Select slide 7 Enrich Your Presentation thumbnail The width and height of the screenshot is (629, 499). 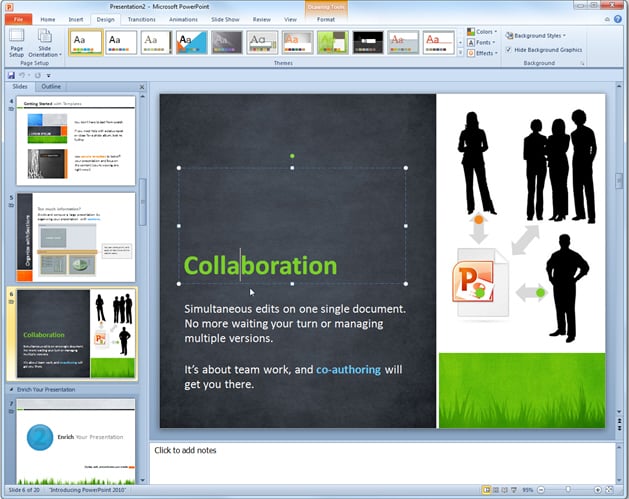pos(76,441)
